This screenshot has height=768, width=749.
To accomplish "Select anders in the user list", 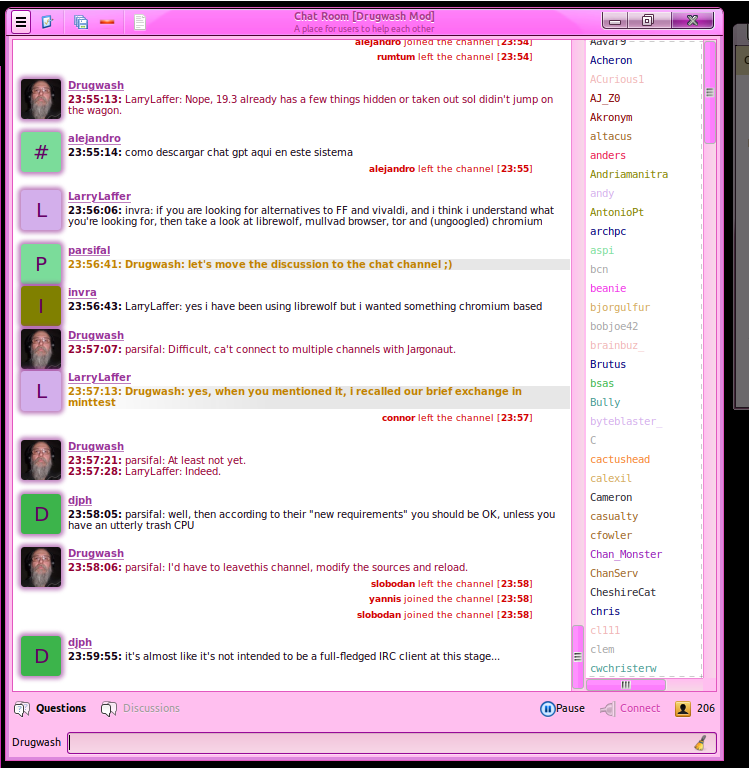I will tap(607, 155).
